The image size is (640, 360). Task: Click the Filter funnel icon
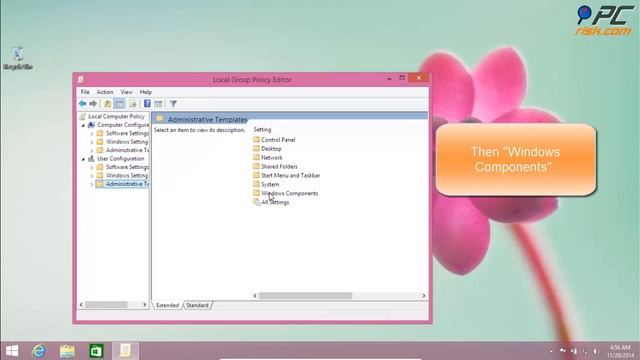(173, 104)
